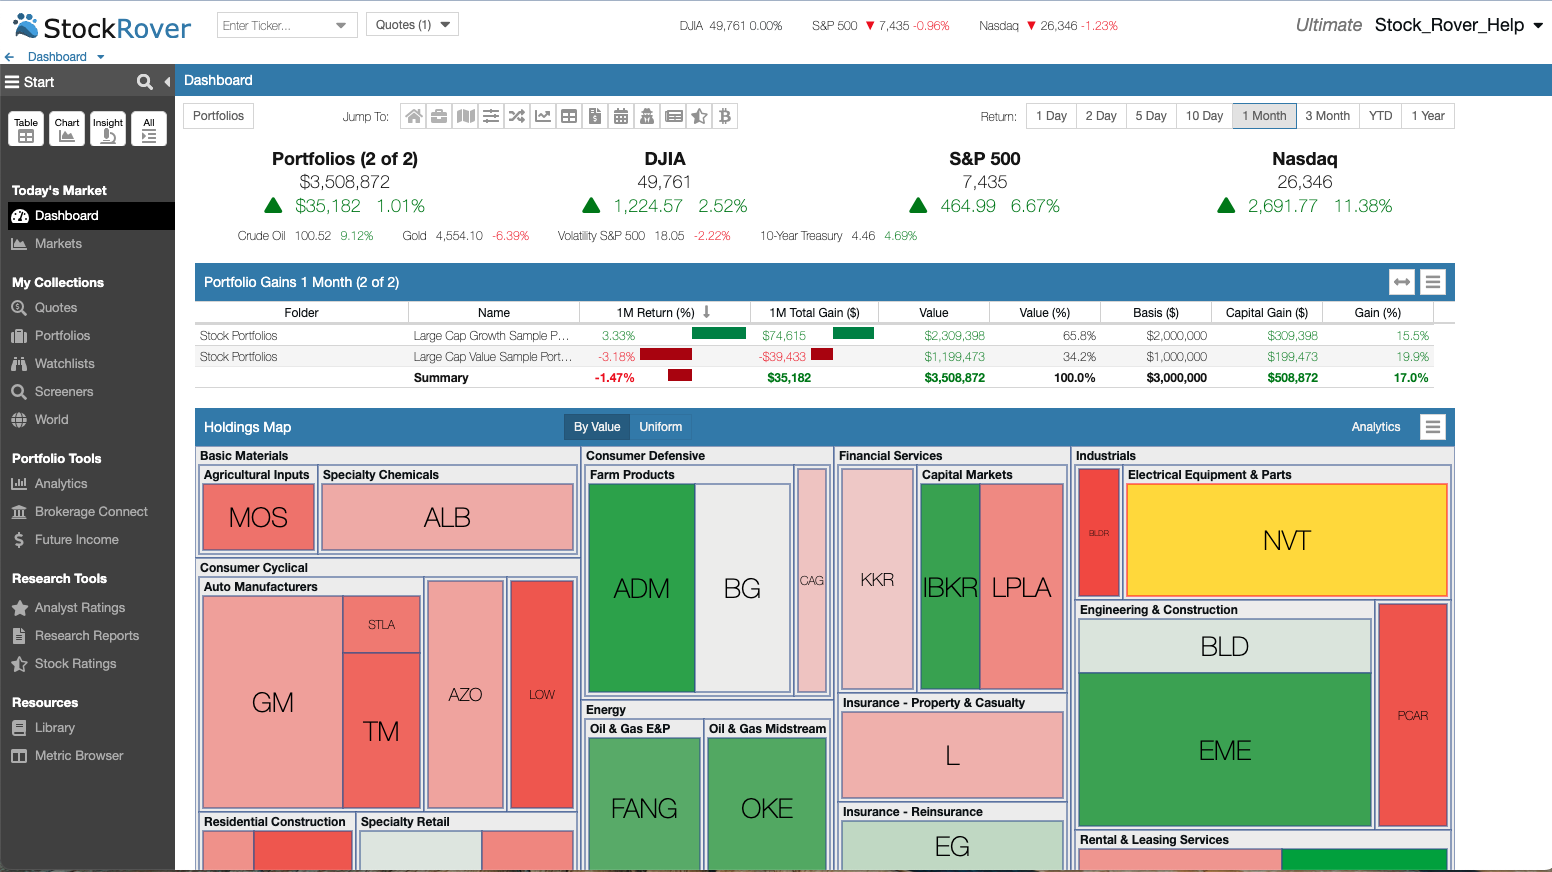This screenshot has height=872, width=1552.
Task: Click the Bitcoin icon in Jump To
Action: [x=725, y=116]
